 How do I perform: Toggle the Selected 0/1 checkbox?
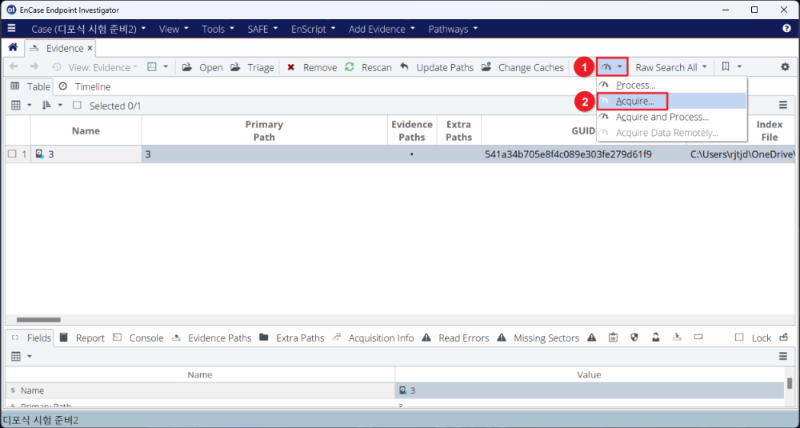[x=77, y=105]
